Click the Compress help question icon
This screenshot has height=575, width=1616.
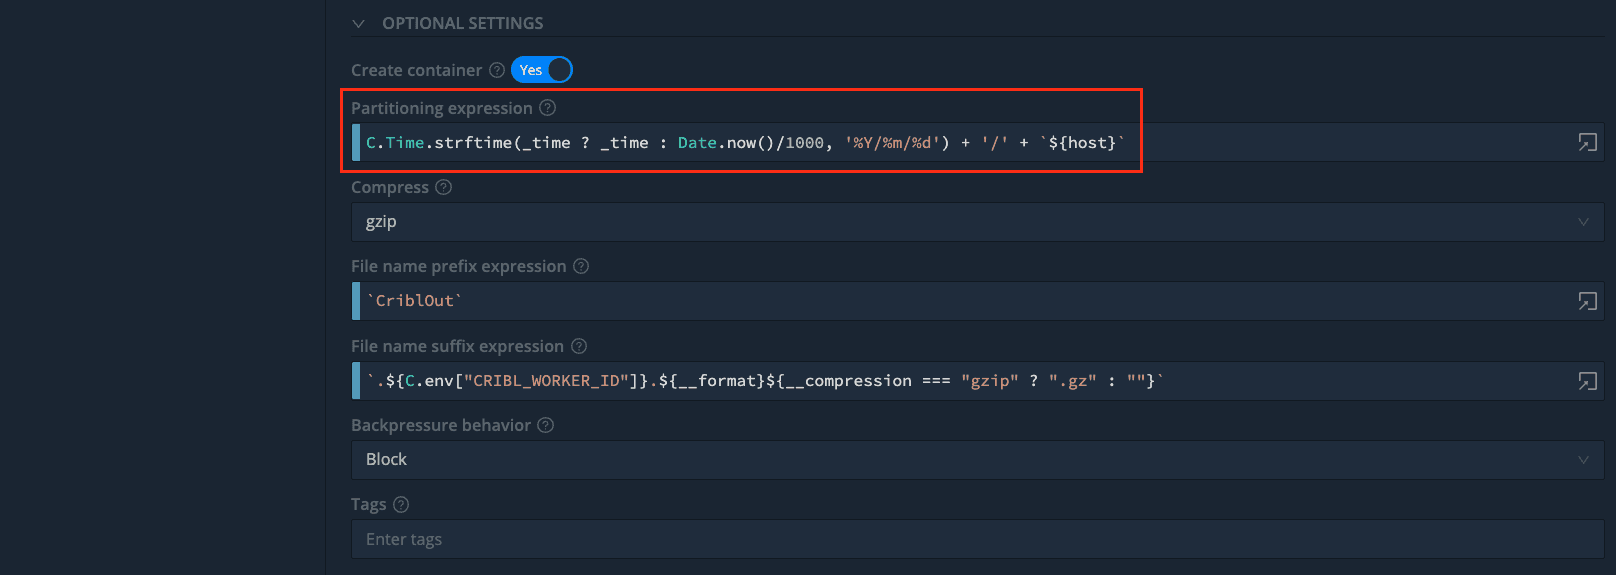[x=443, y=187]
